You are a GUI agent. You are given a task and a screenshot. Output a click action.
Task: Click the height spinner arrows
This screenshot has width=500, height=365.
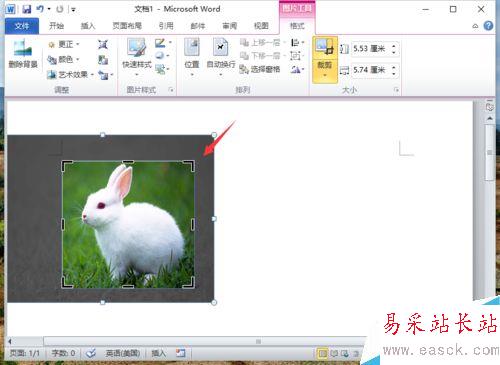[x=394, y=49]
